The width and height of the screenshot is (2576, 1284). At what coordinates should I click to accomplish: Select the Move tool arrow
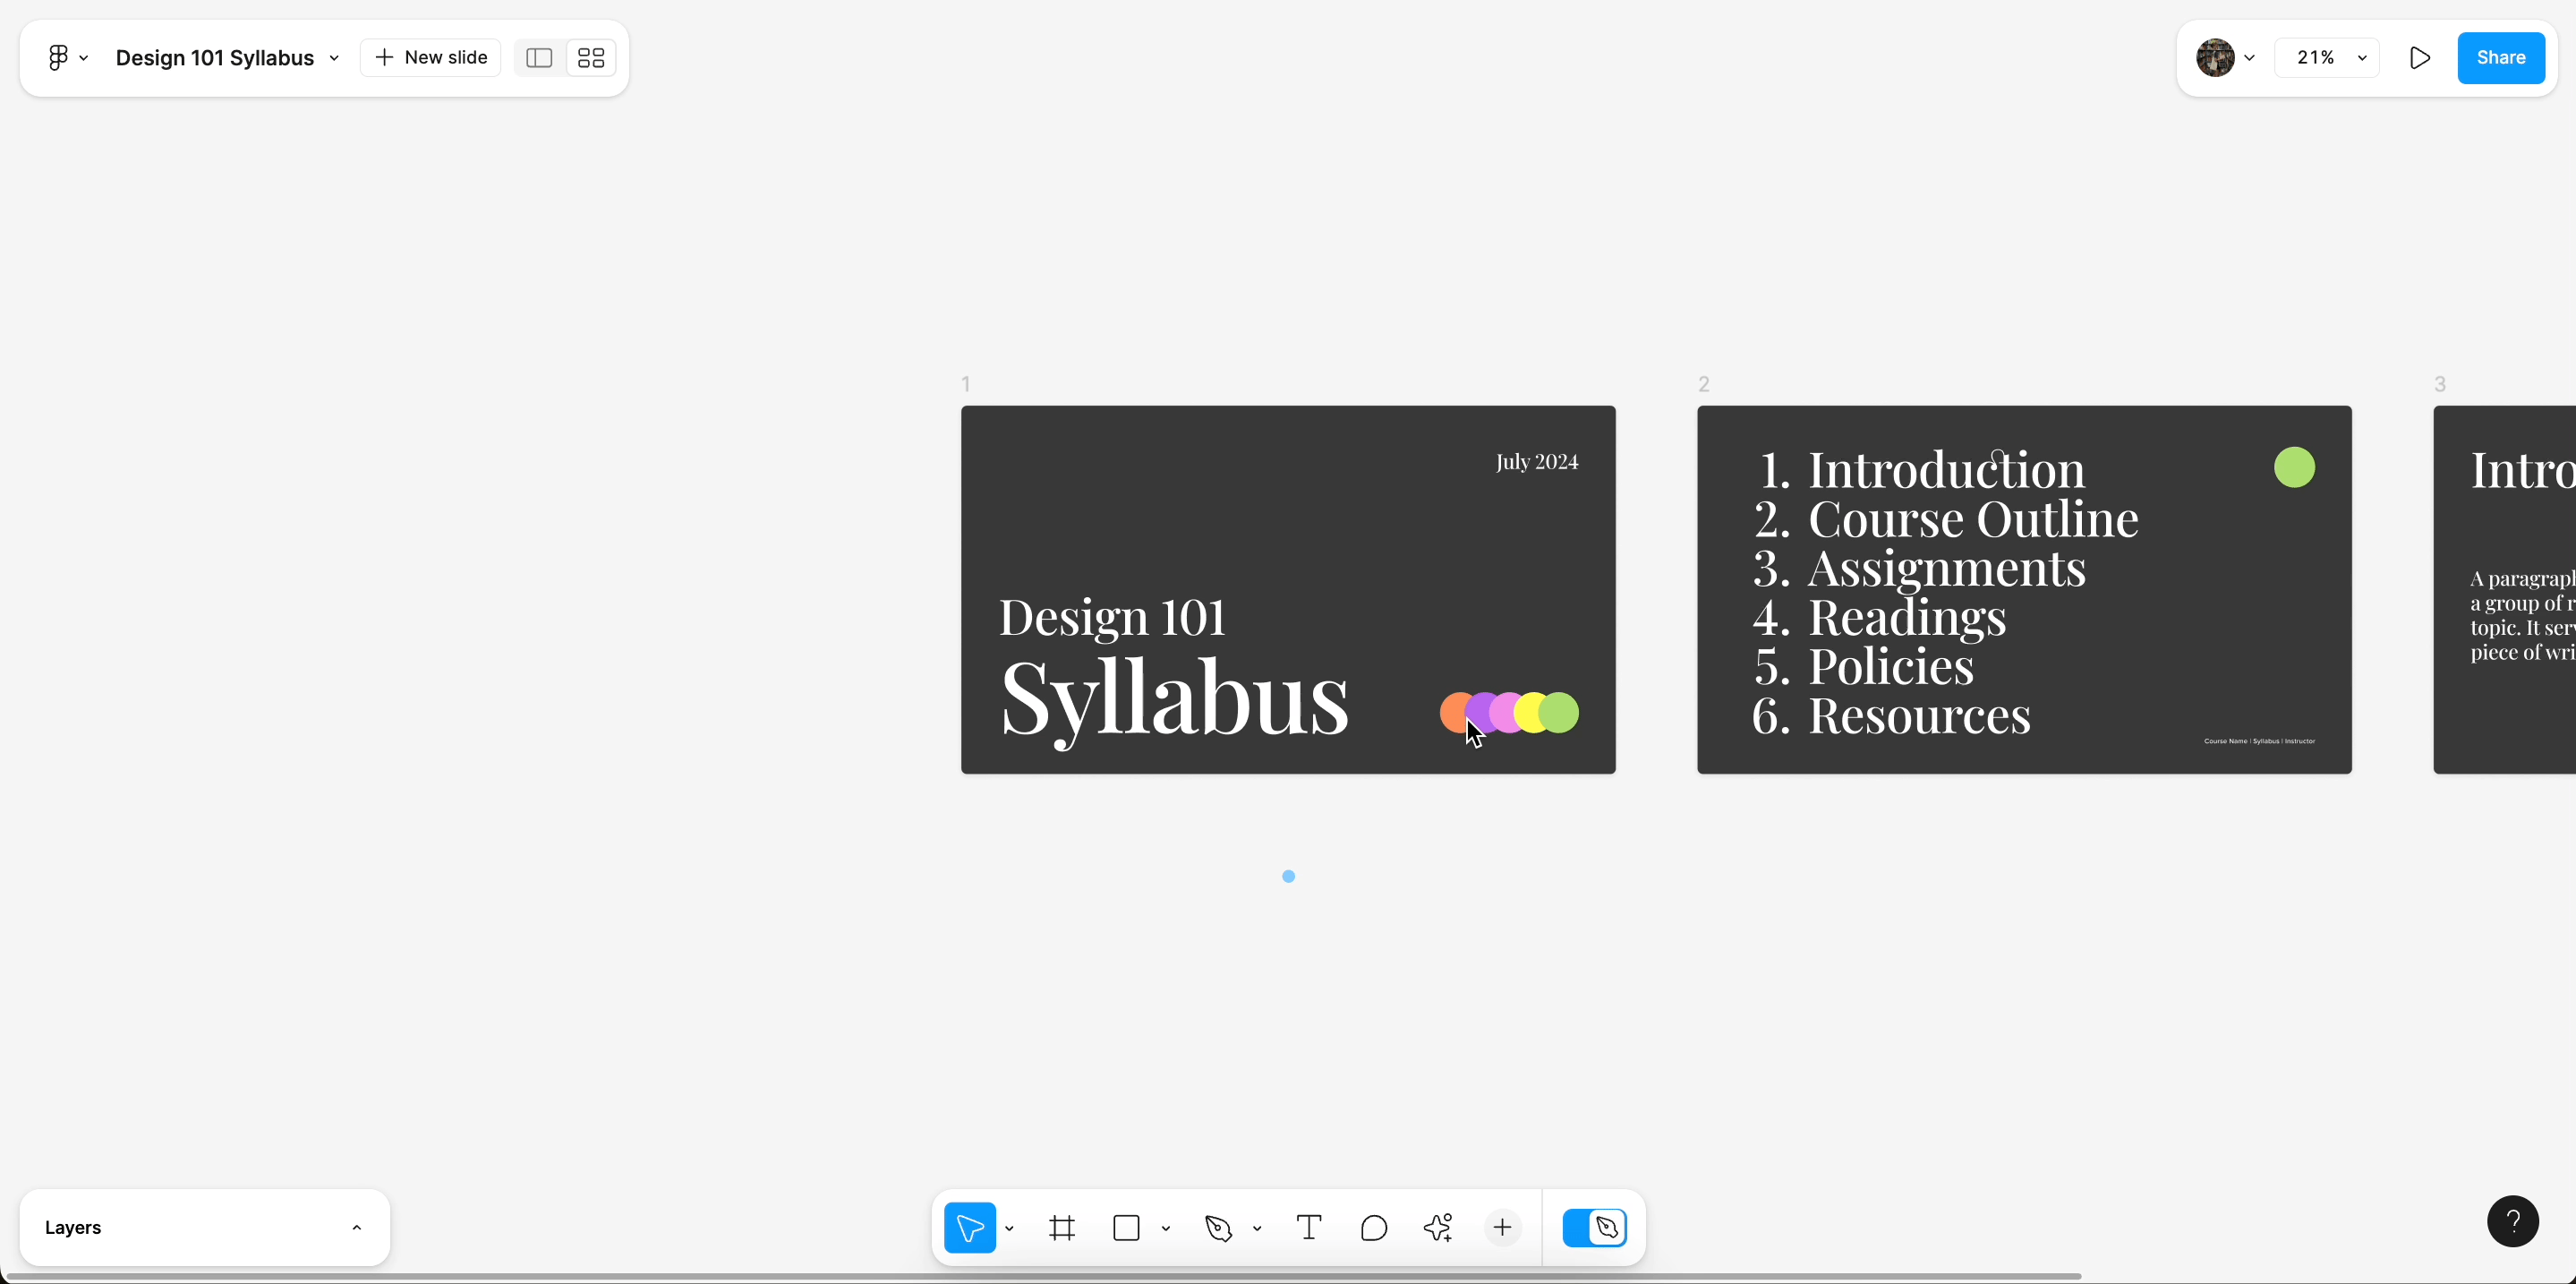(970, 1227)
